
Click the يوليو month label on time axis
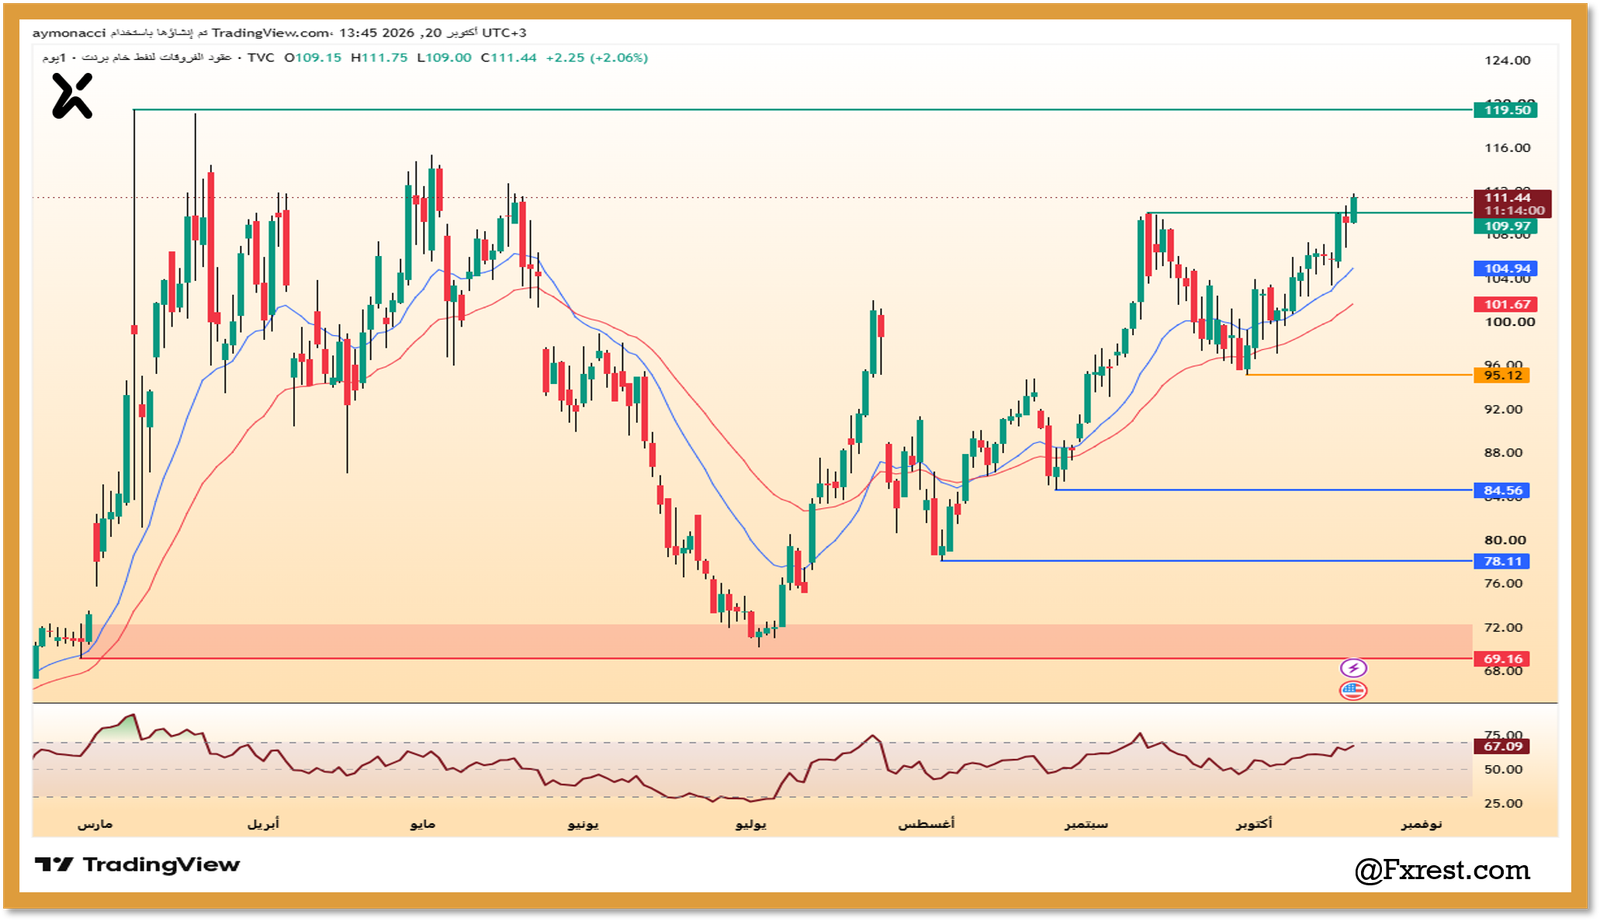click(750, 824)
